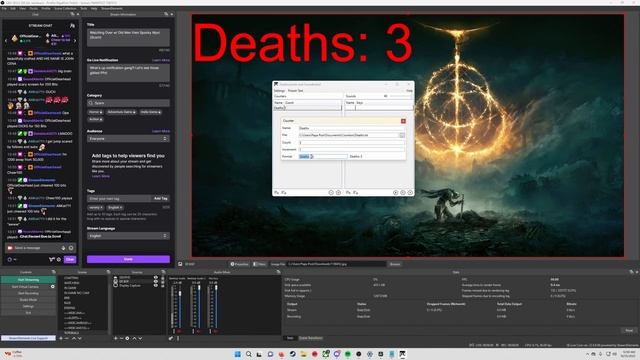The image size is (640, 360).
Task: Move scene down in Scenes list
Action: pos(80,338)
